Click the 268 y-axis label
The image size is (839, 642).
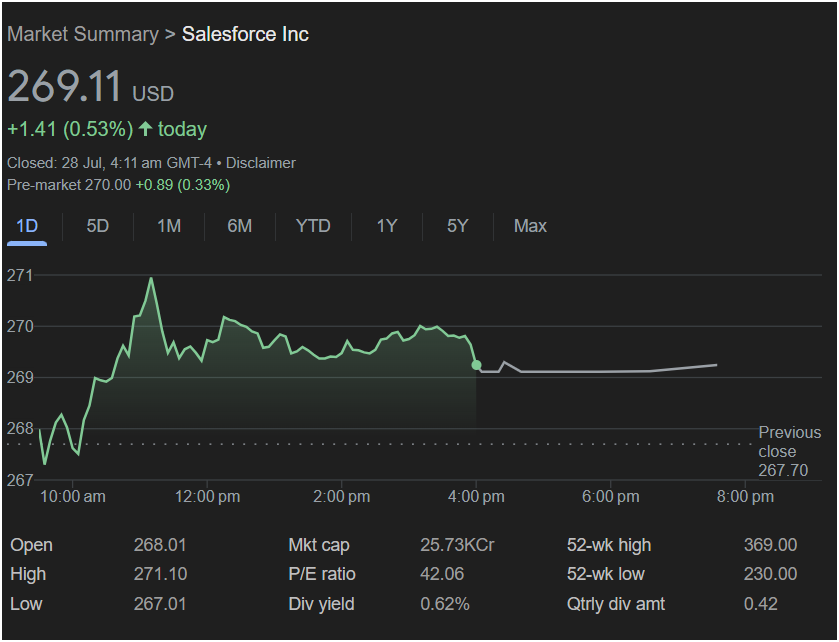click(x=20, y=429)
